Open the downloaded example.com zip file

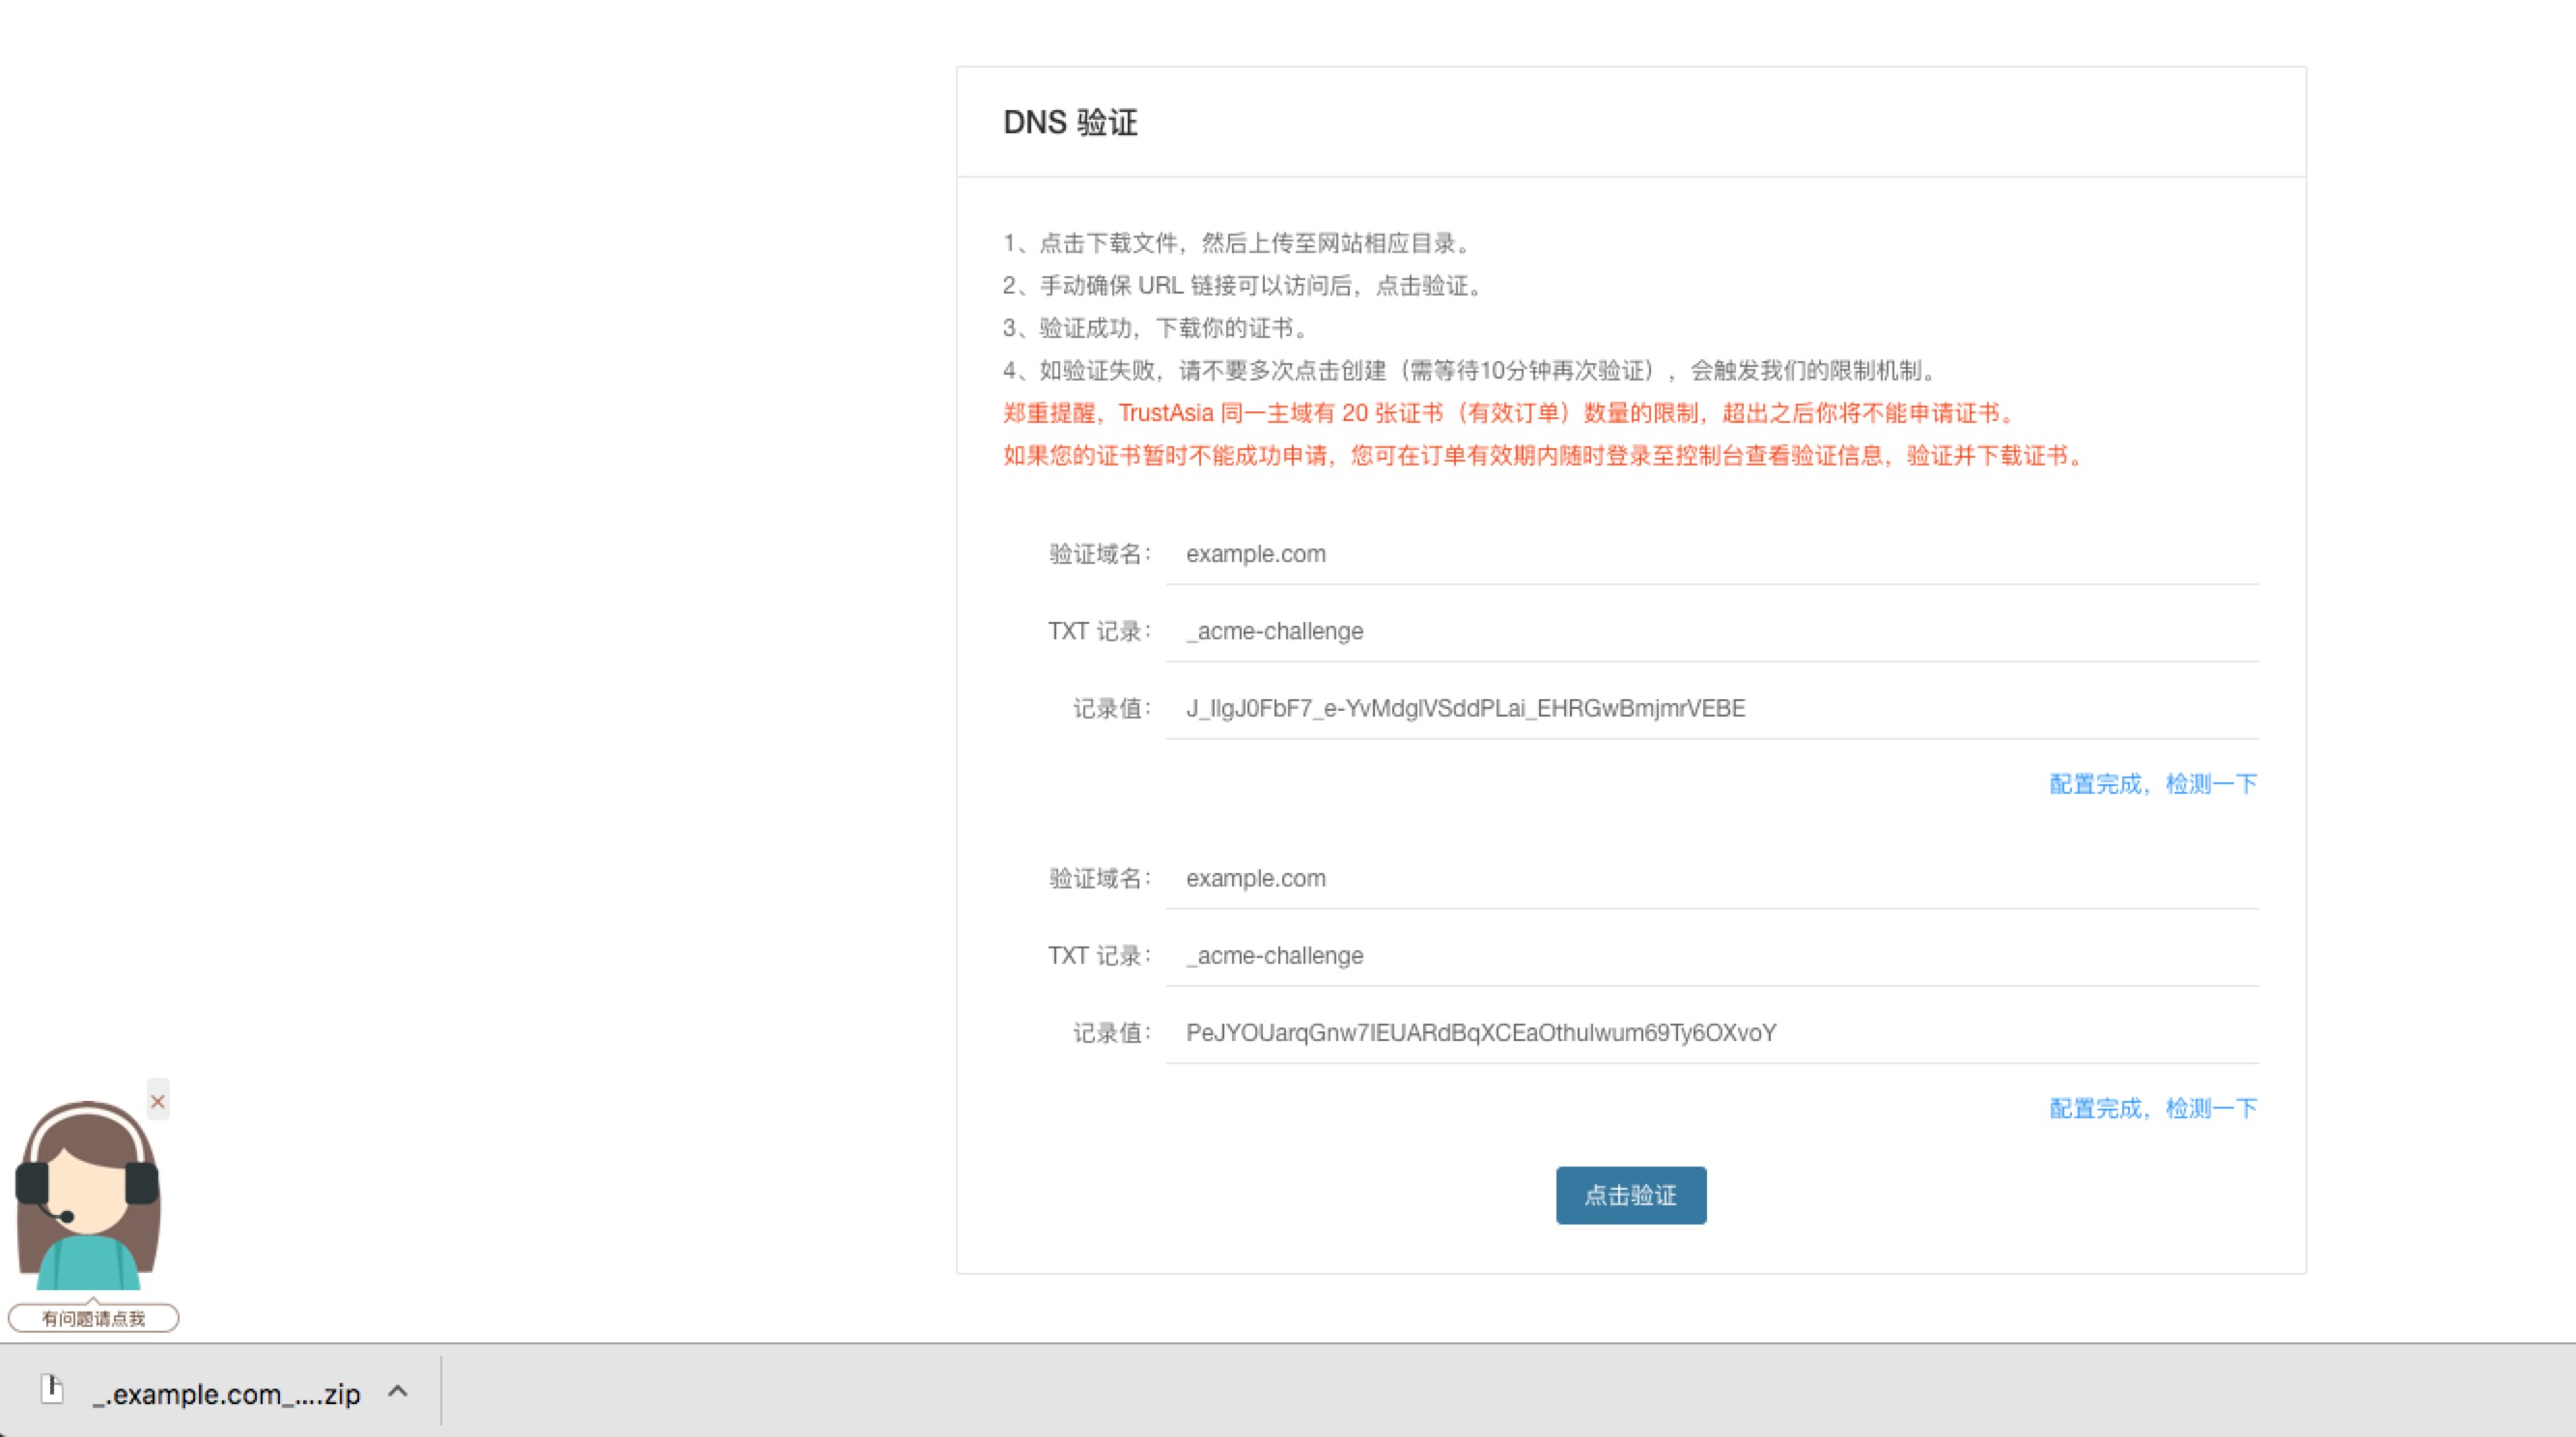226,1393
